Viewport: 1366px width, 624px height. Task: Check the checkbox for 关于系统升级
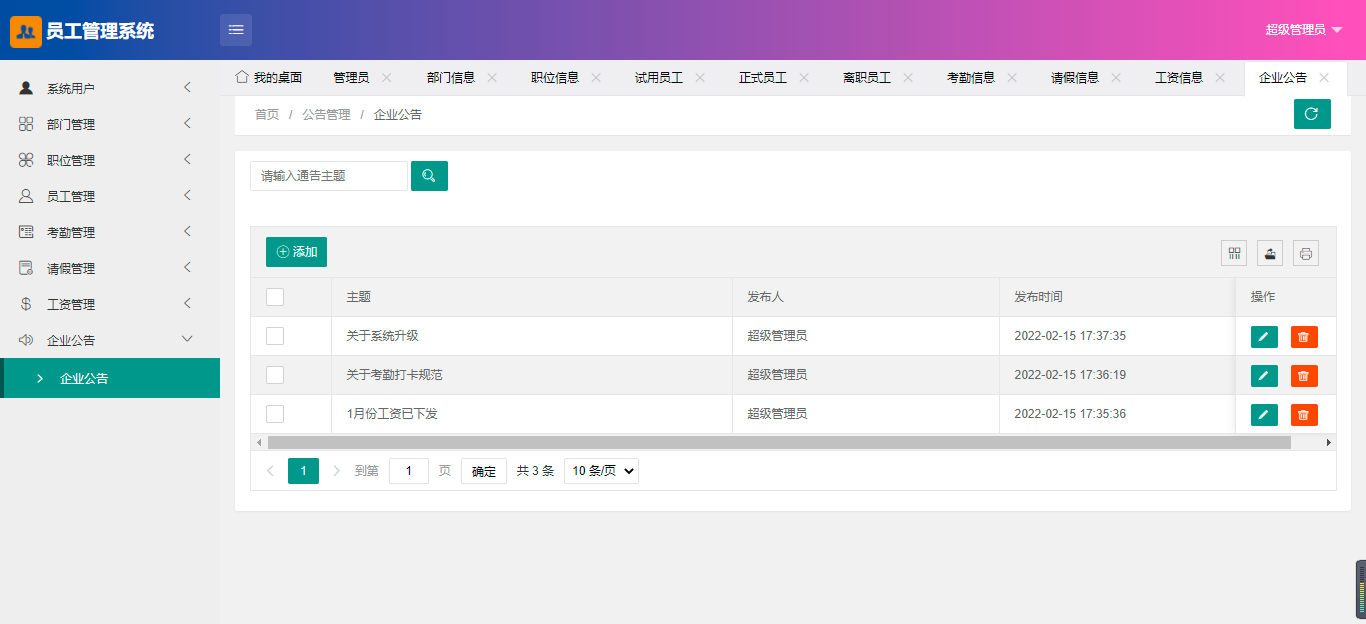(x=275, y=336)
